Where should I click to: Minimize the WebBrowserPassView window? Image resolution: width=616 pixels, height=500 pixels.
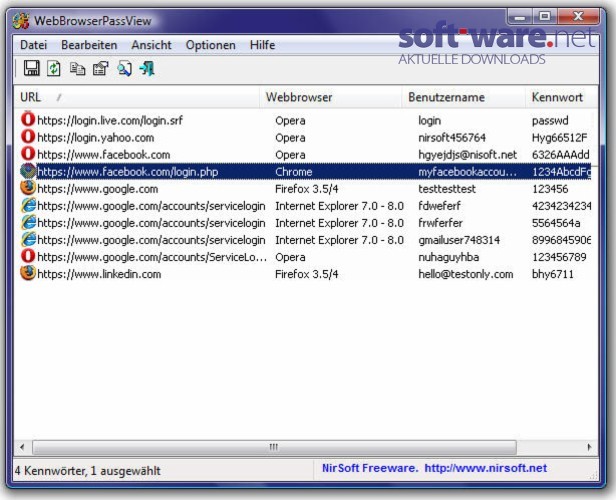(520, 17)
